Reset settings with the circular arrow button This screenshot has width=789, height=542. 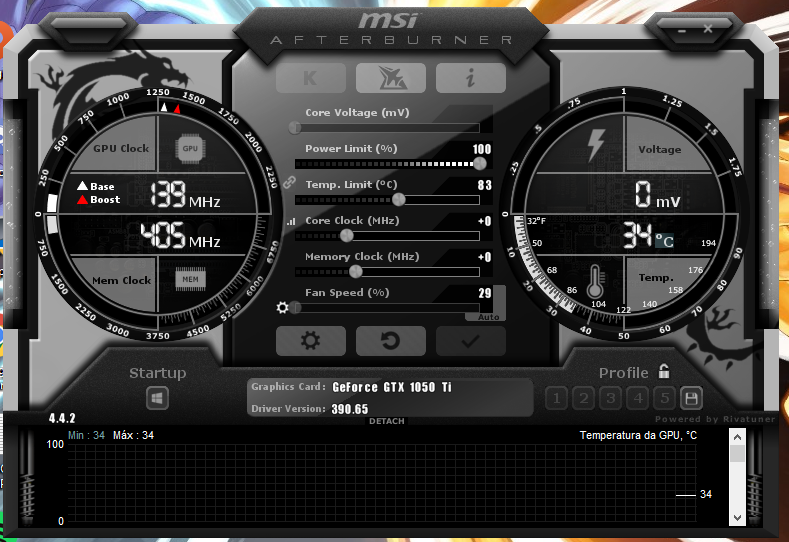point(390,341)
